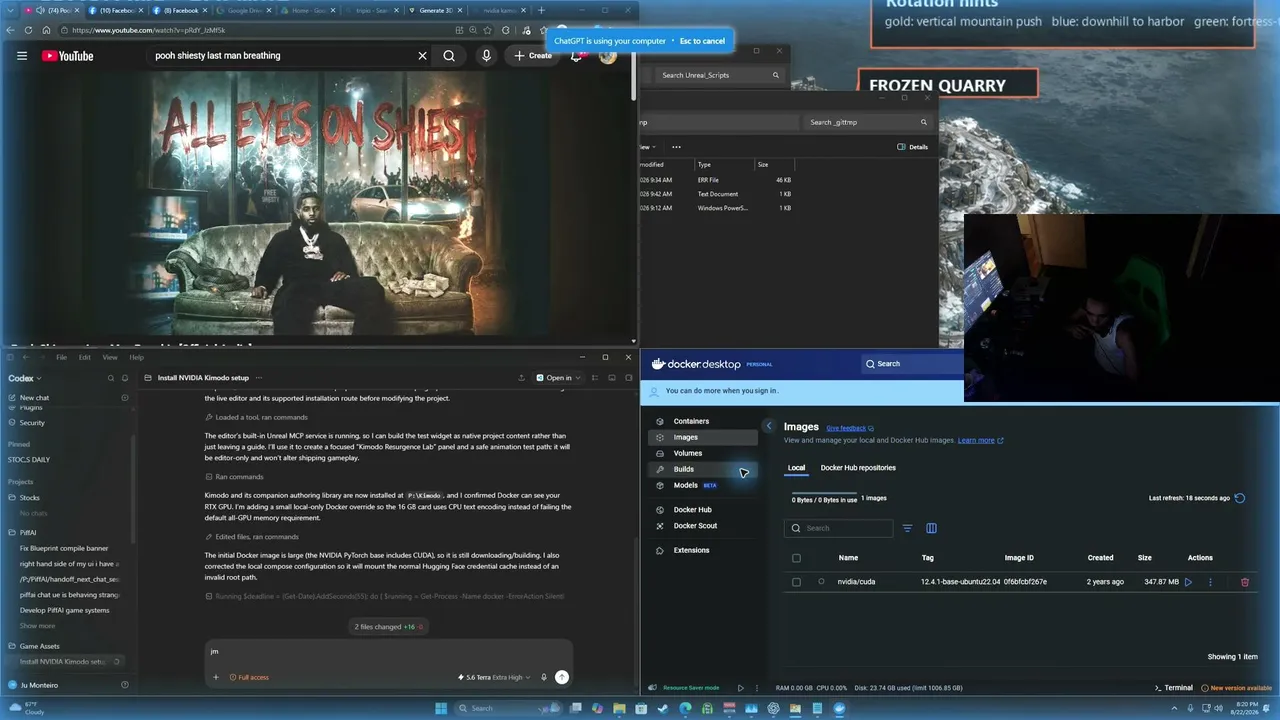
Task: Show more PiffAI chats
Action: 37,626
